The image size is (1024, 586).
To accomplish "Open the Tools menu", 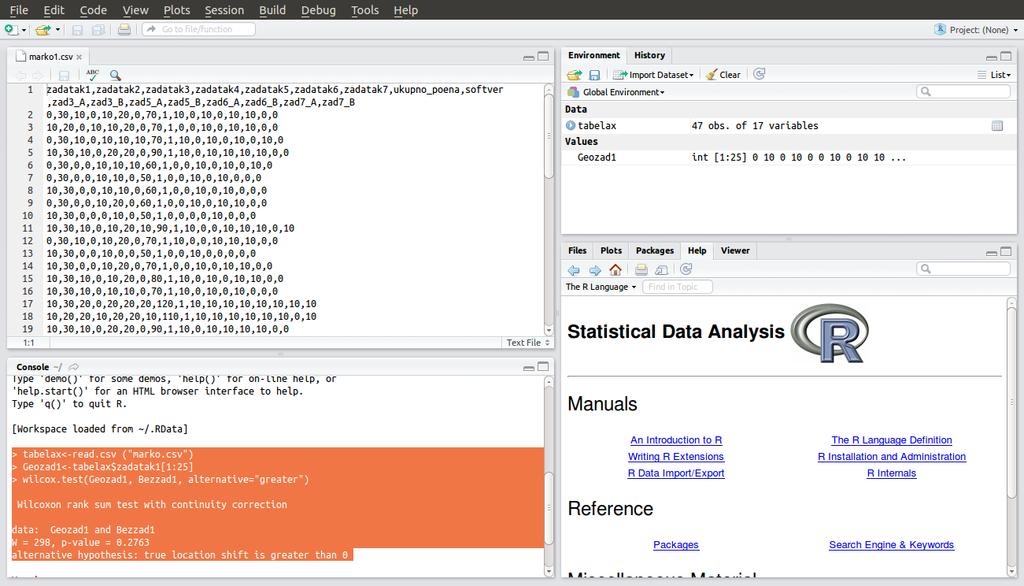I will pos(364,10).
